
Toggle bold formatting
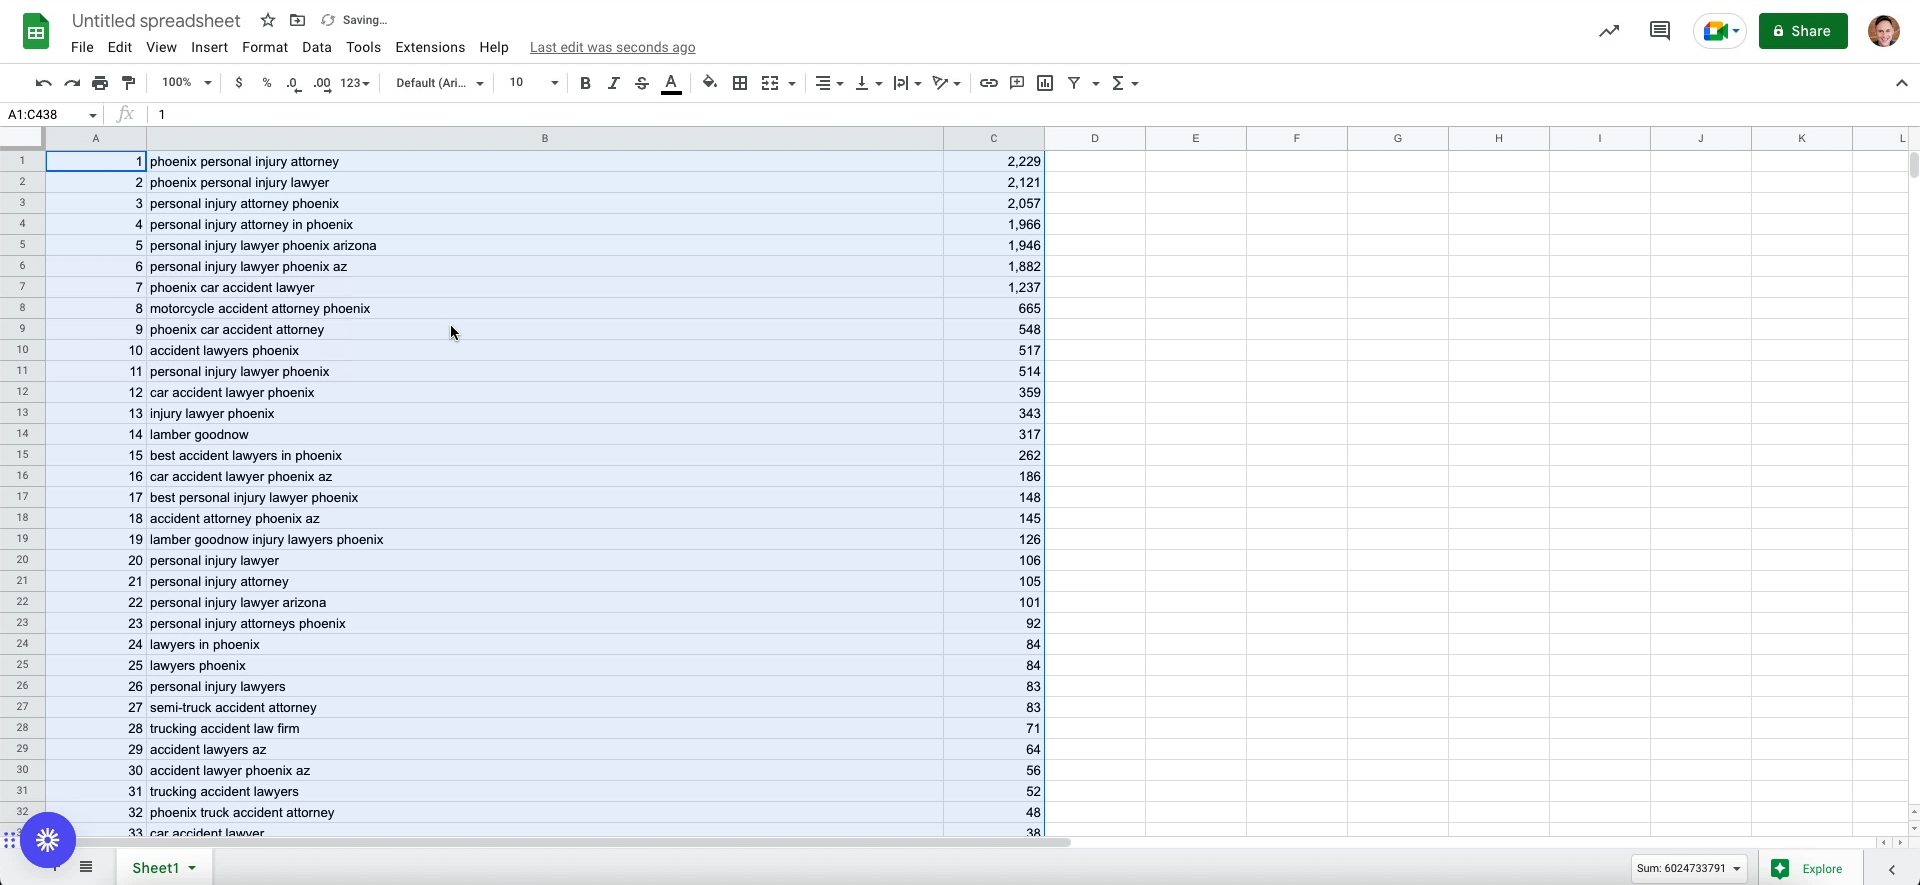tap(585, 83)
